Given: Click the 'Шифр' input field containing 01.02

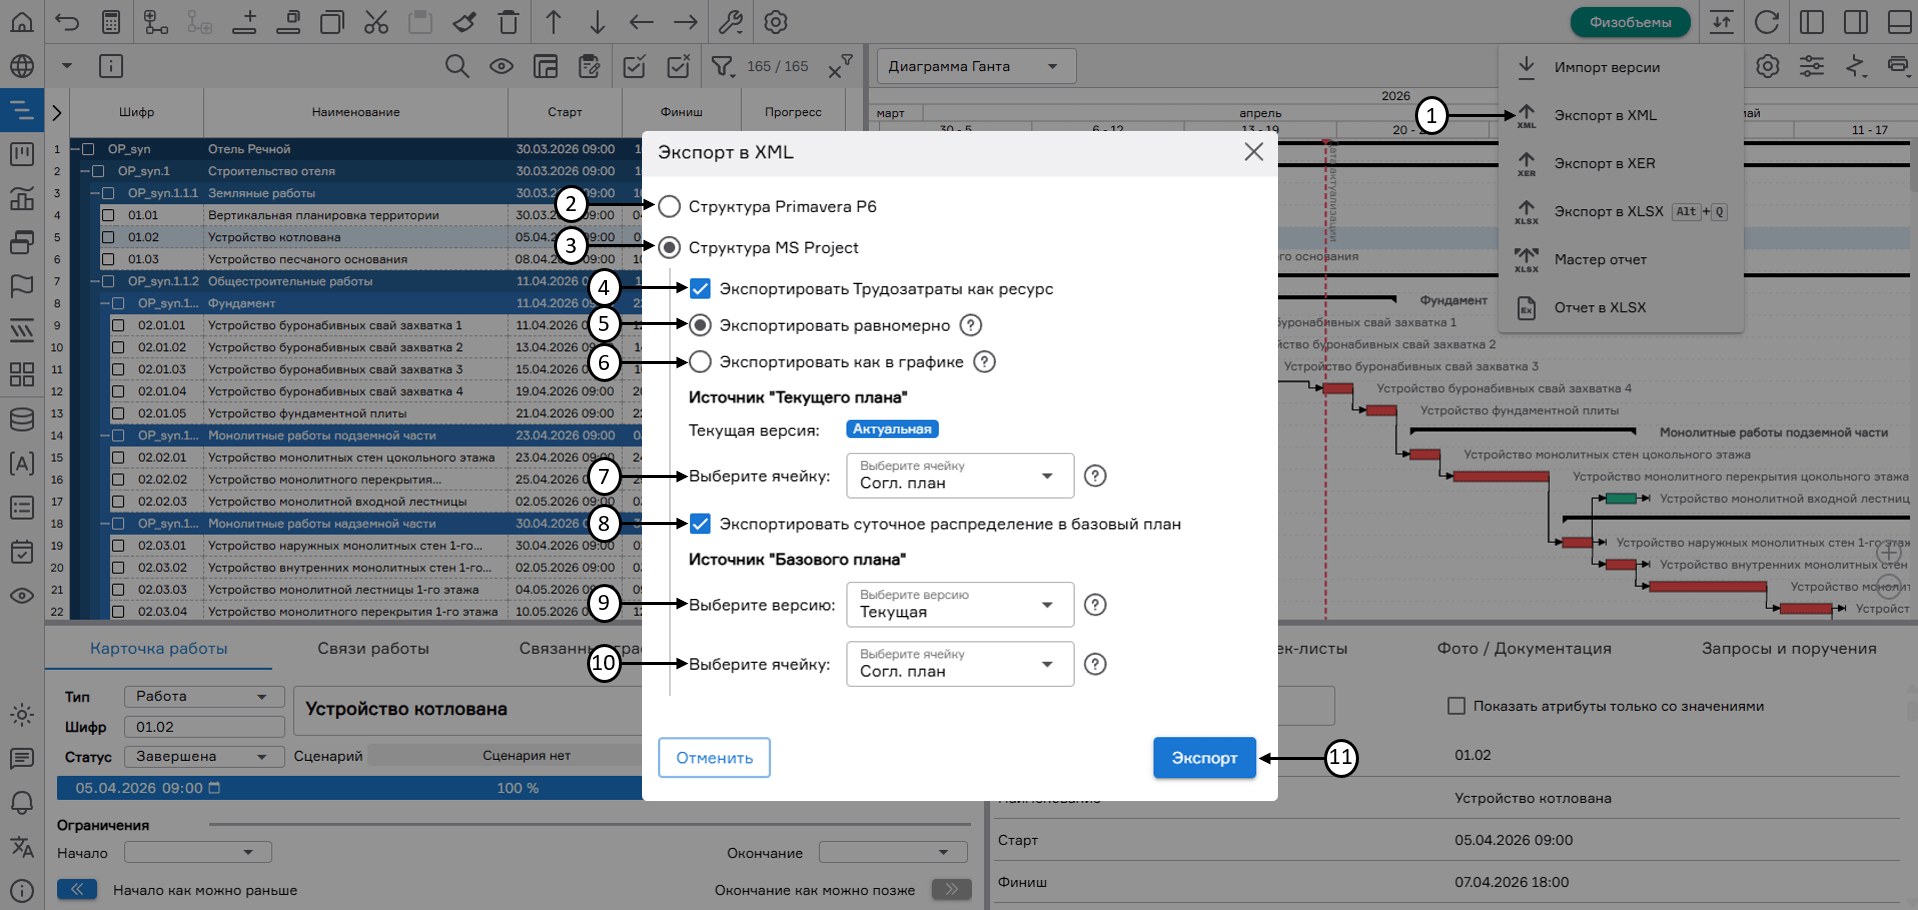Looking at the screenshot, I should pyautogui.click(x=204, y=727).
